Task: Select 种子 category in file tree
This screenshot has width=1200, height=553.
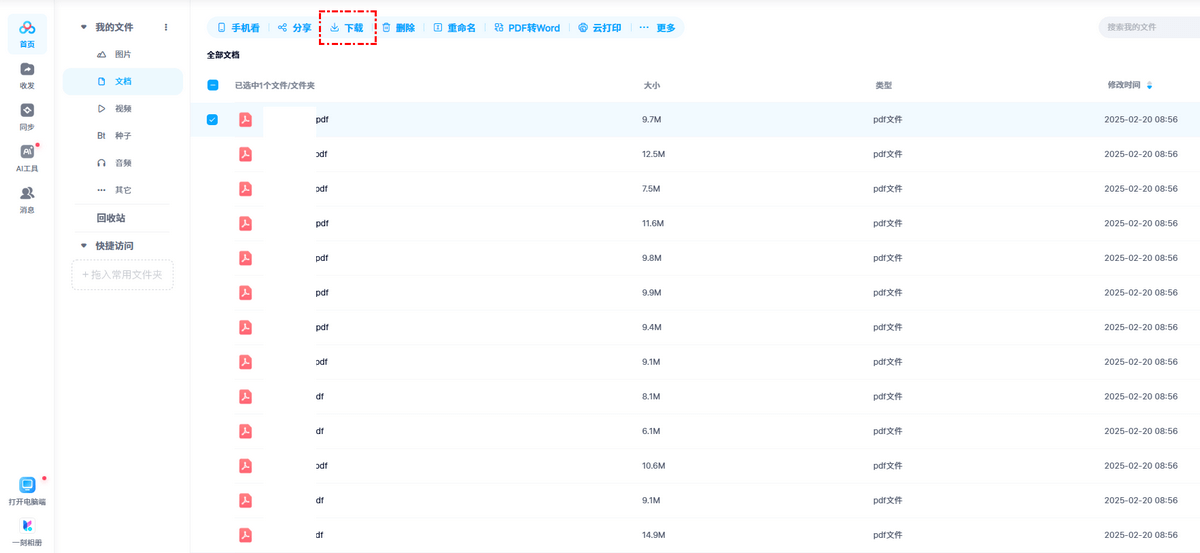Action: (x=122, y=135)
